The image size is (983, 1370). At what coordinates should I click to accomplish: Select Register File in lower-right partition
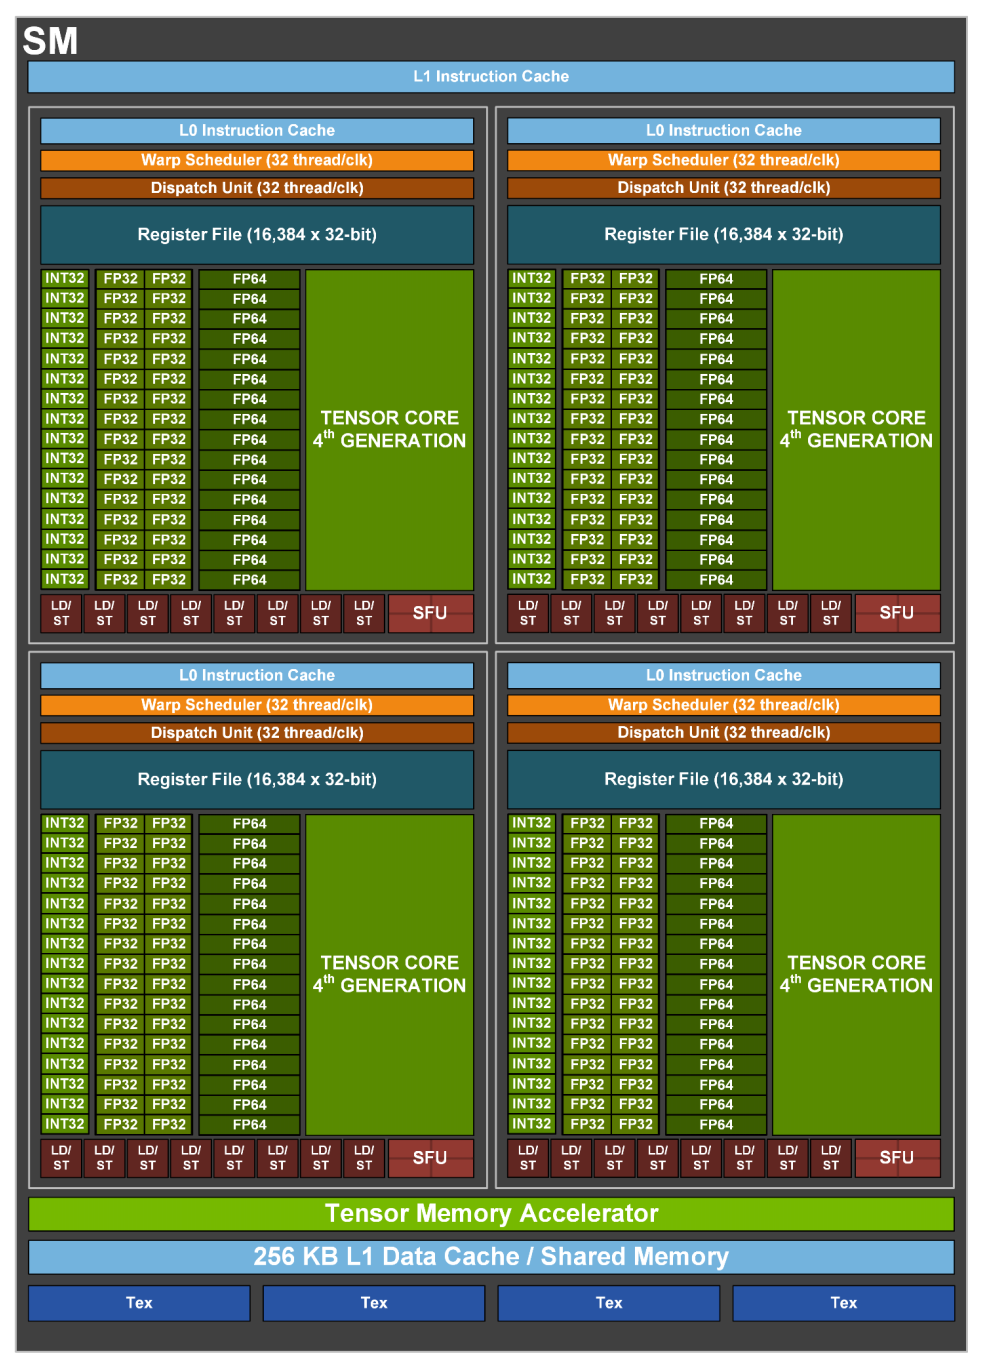[x=724, y=780]
